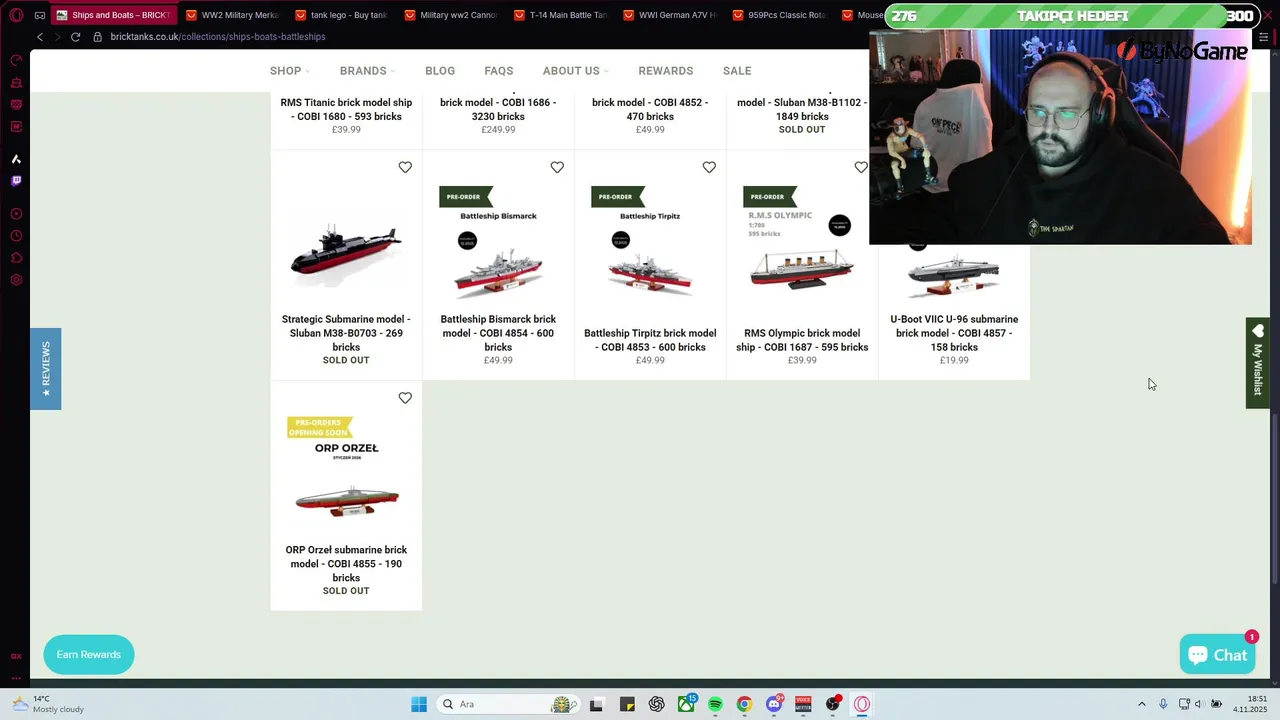Open Google Chrome from taskbar
This screenshot has width=1280, height=720.
(x=744, y=704)
